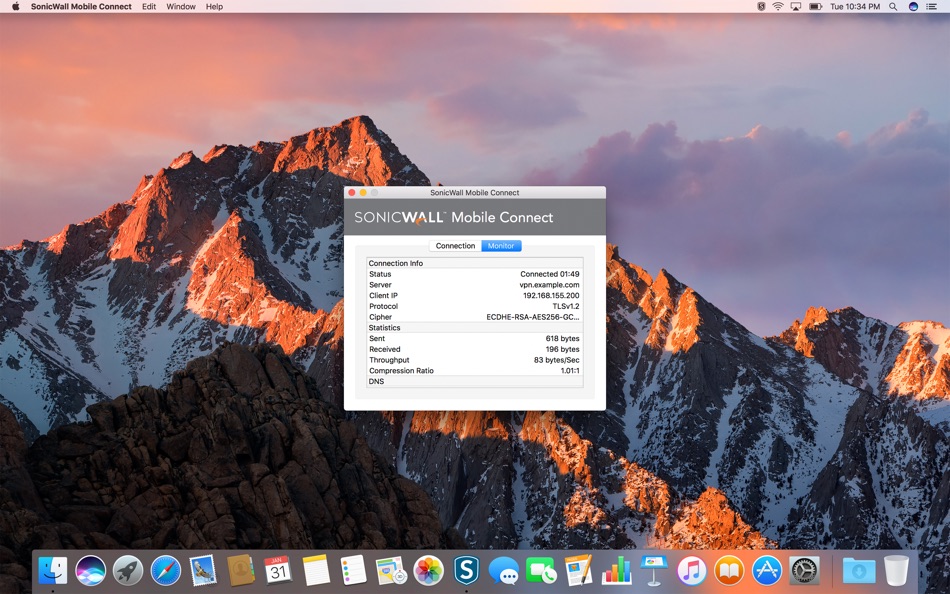The image size is (950, 594).
Task: Click the SonicWall VPN status icon in menu bar
Action: (x=760, y=7)
